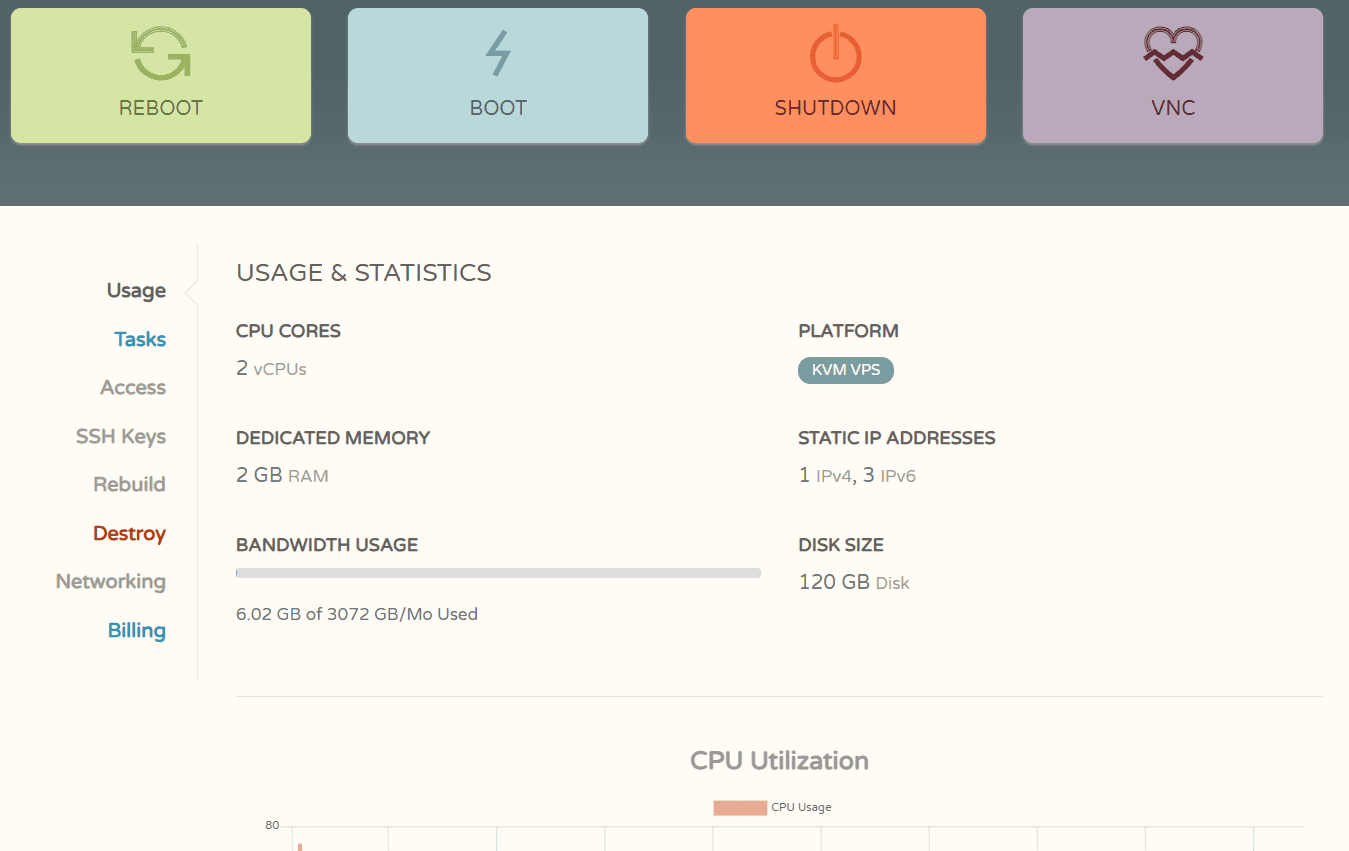This screenshot has height=851, width=1349.
Task: Click the red Destroy link
Action: 129,533
